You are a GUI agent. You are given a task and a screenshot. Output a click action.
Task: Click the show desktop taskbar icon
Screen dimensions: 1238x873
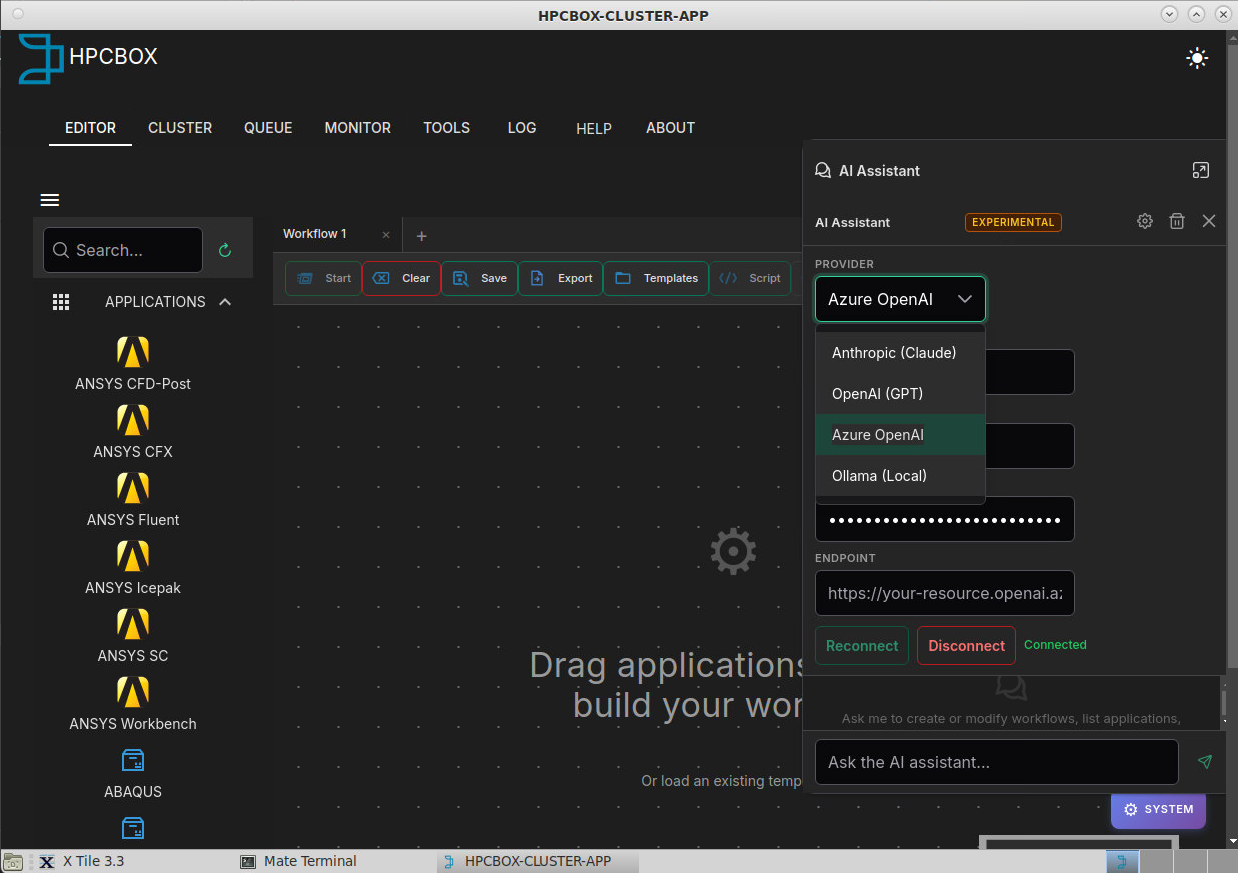(x=13, y=861)
